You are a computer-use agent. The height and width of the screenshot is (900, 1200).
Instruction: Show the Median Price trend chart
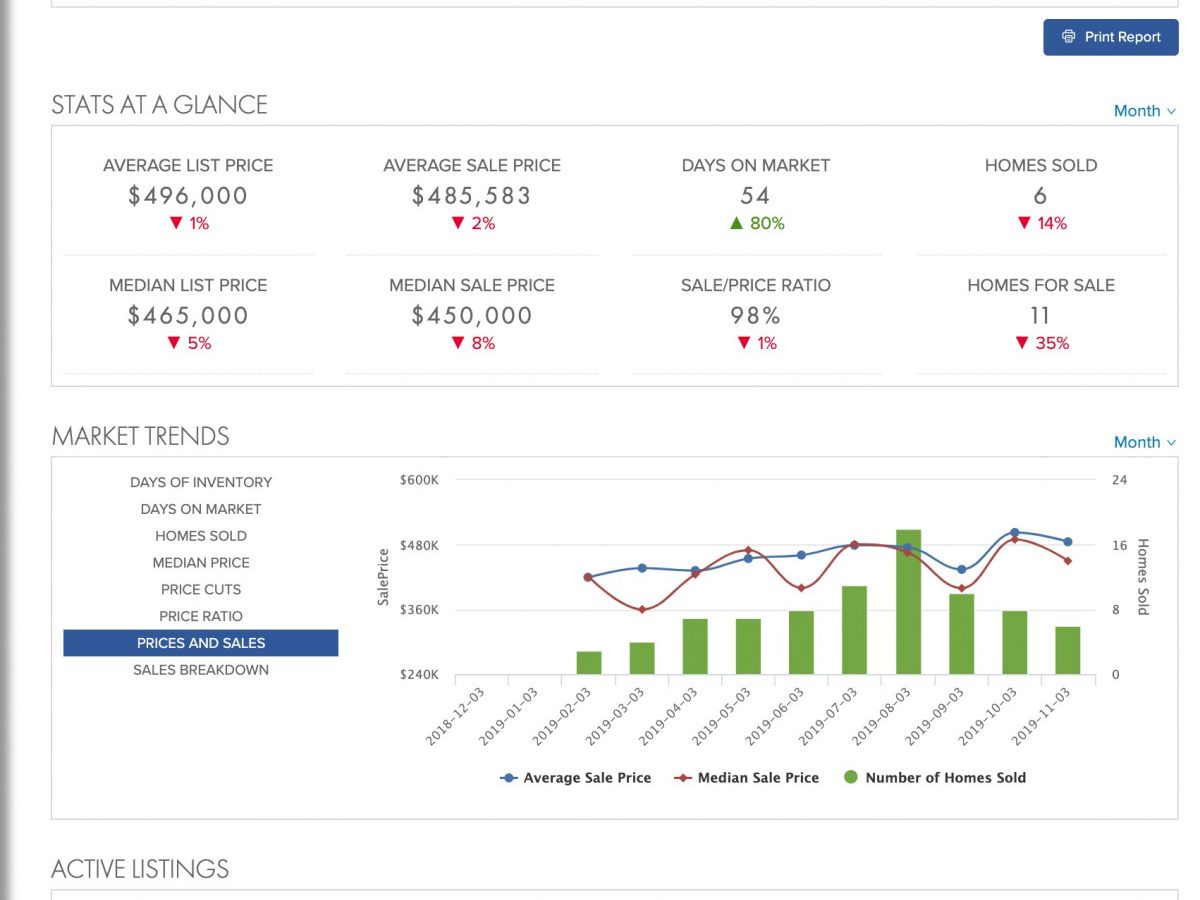click(201, 563)
